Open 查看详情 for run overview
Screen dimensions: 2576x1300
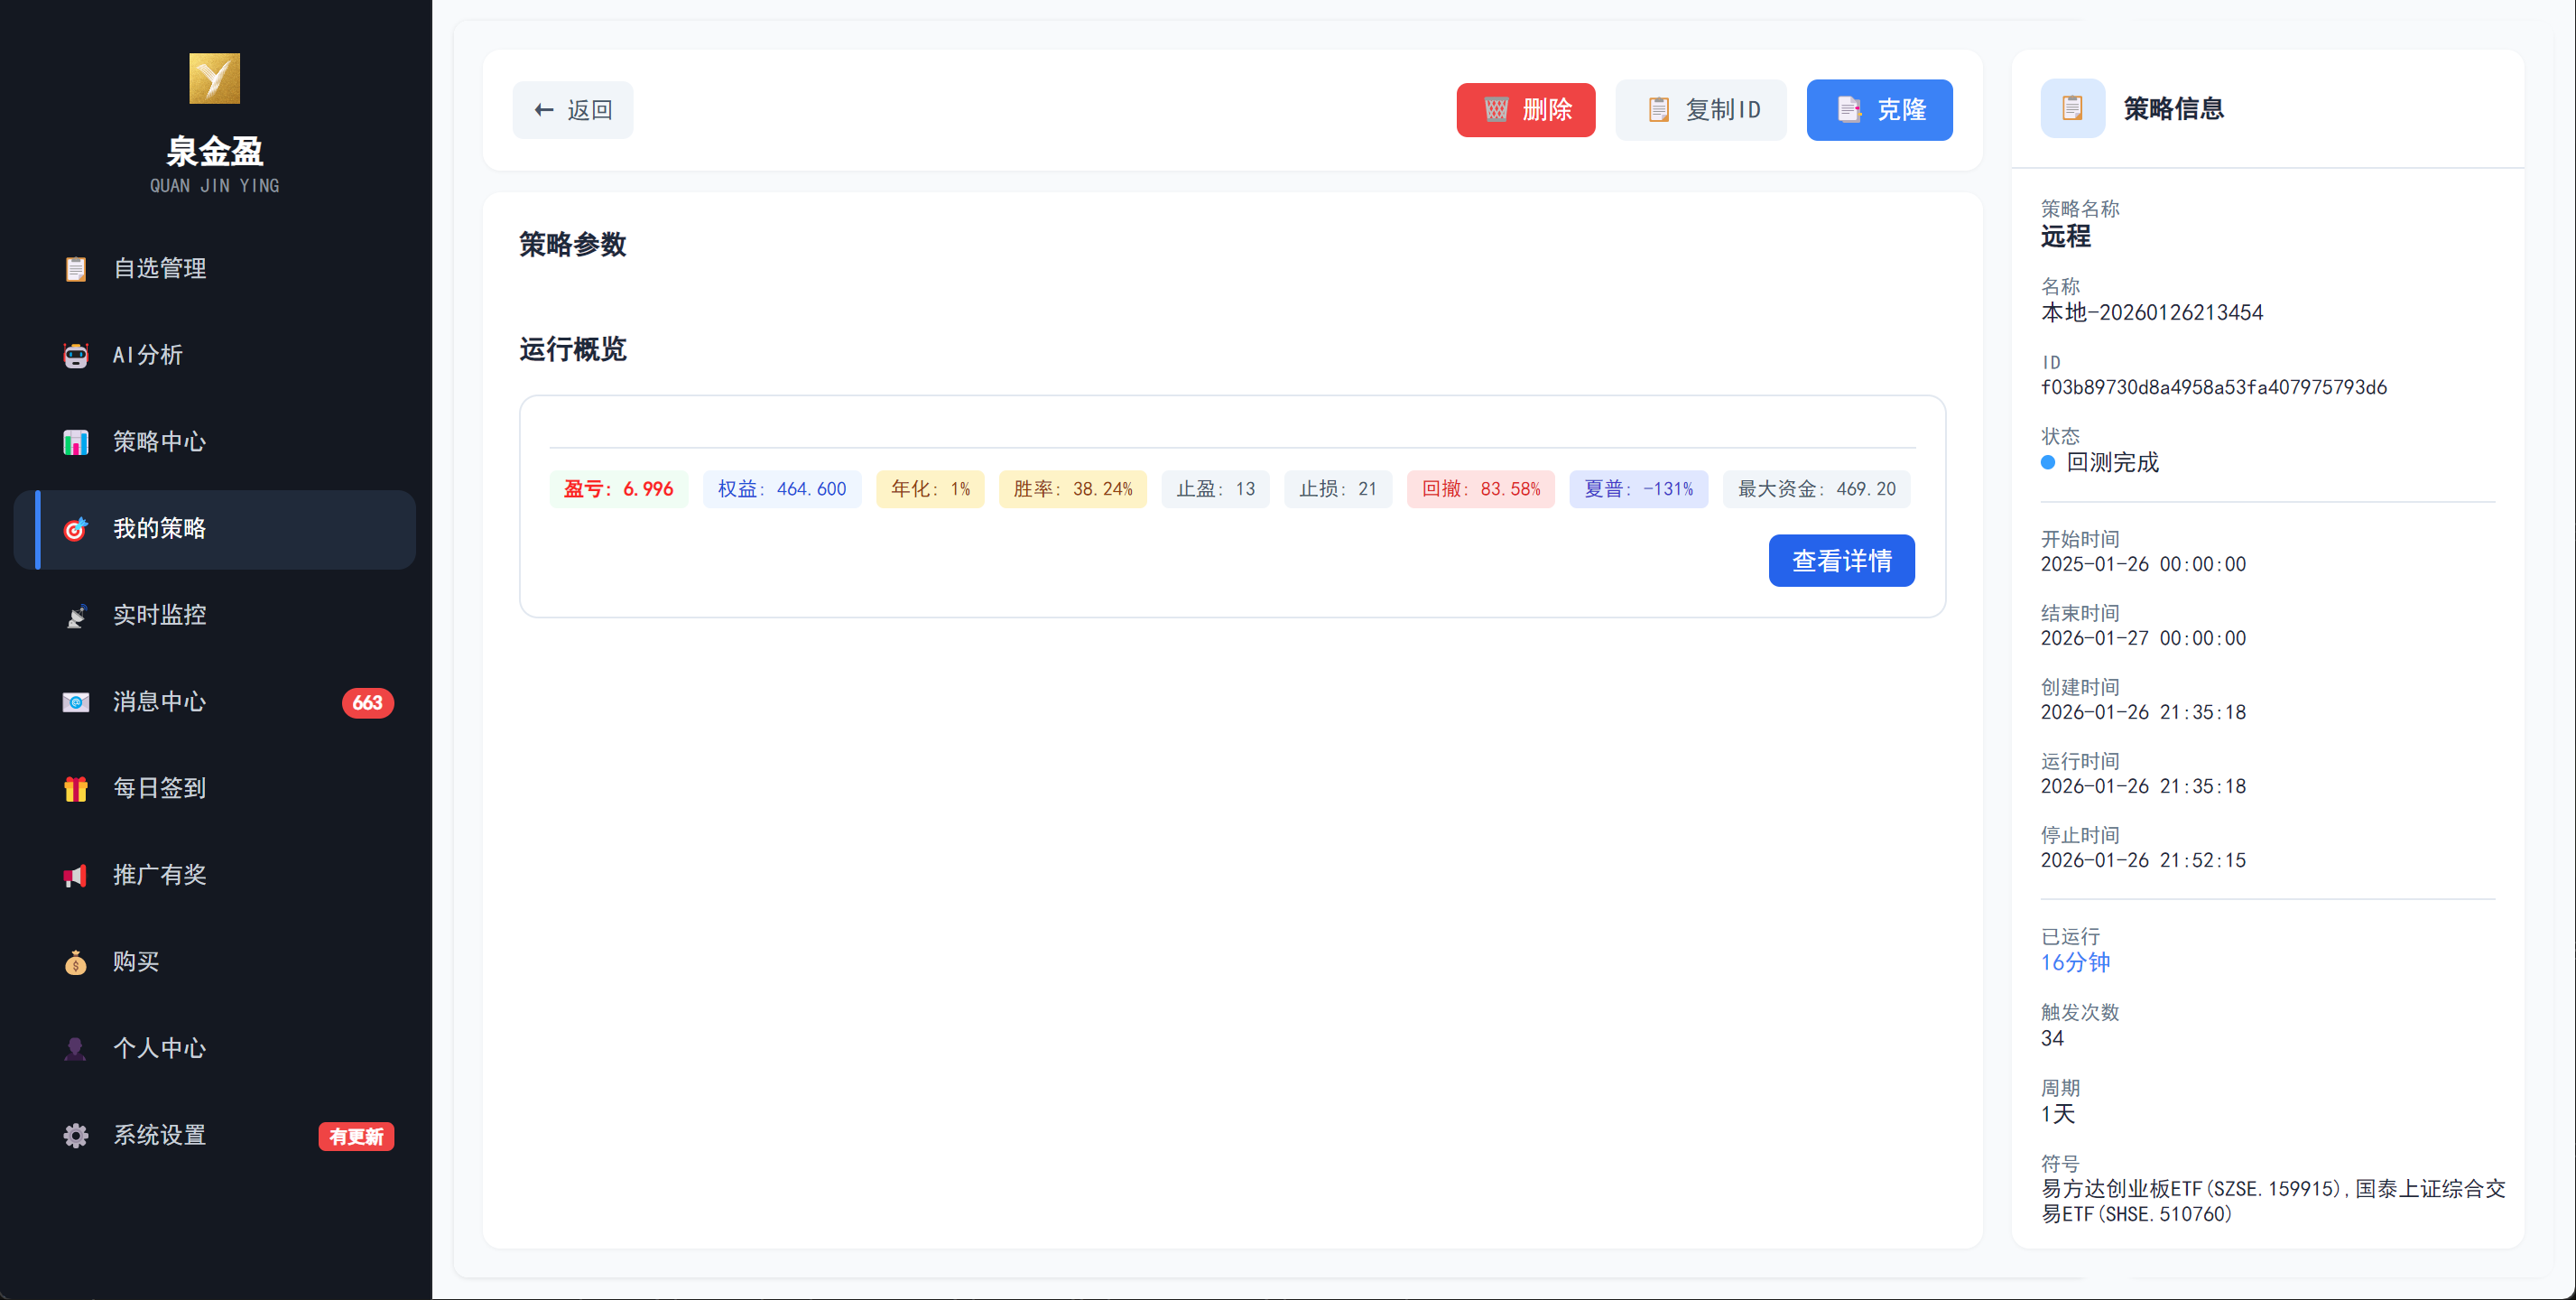point(1841,561)
